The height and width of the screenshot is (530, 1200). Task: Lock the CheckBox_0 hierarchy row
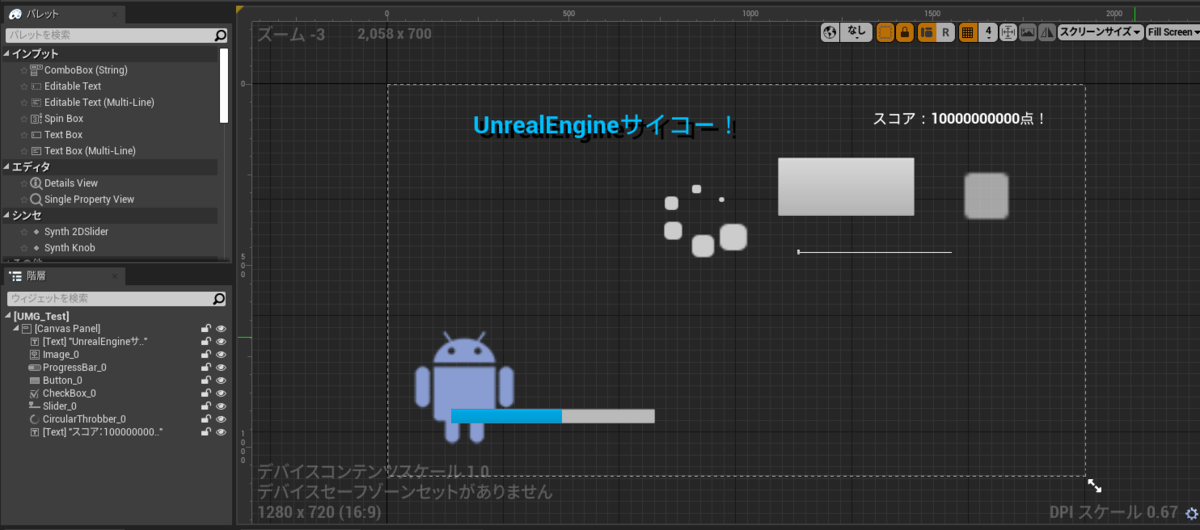pyautogui.click(x=206, y=393)
